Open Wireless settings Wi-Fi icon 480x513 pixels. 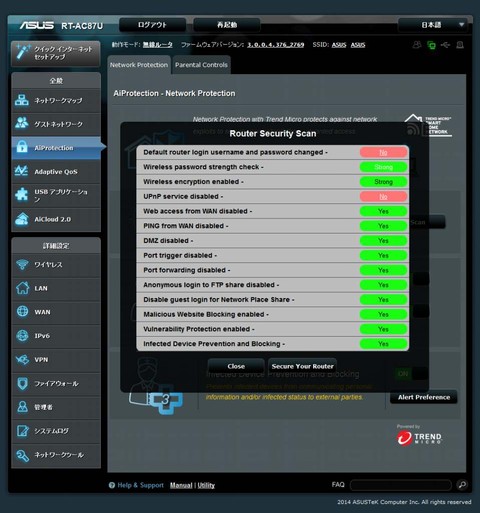(x=22, y=265)
